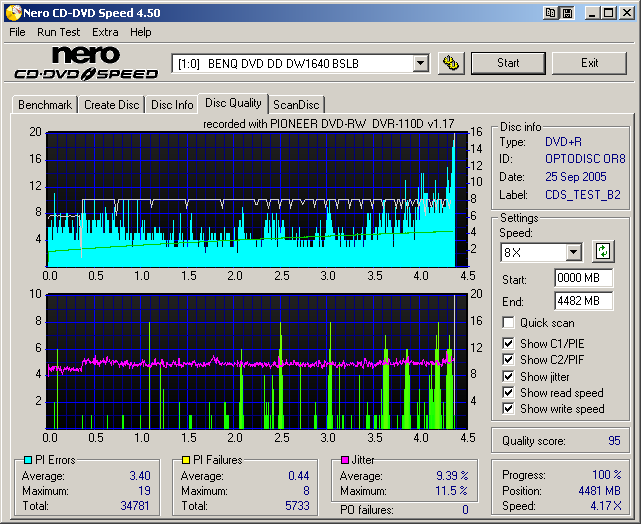Image resolution: width=641 pixels, height=524 pixels.
Task: Uncheck Show C1/PIE option
Action: [x=509, y=344]
